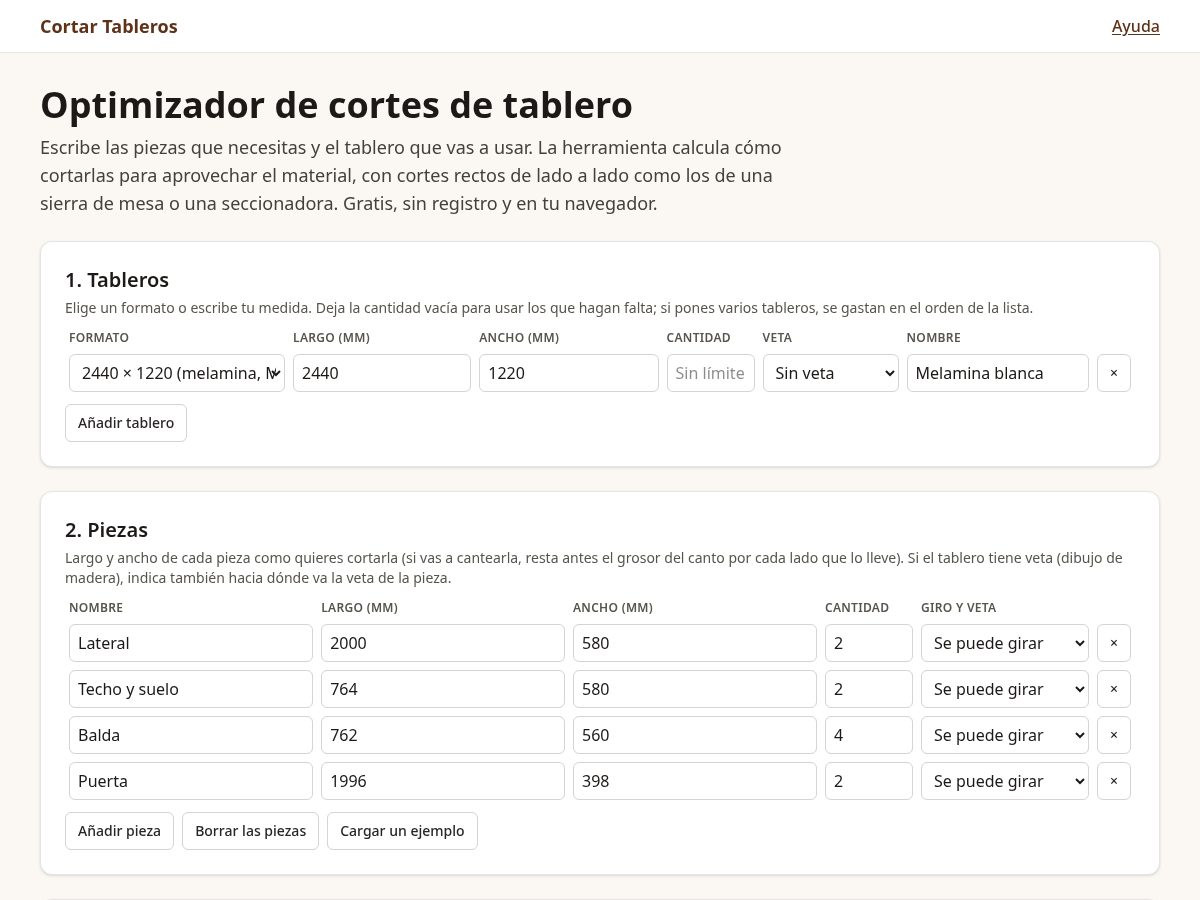Open the Giro y veta dropdown for Puerta
The width and height of the screenshot is (1200, 900).
coord(1005,781)
